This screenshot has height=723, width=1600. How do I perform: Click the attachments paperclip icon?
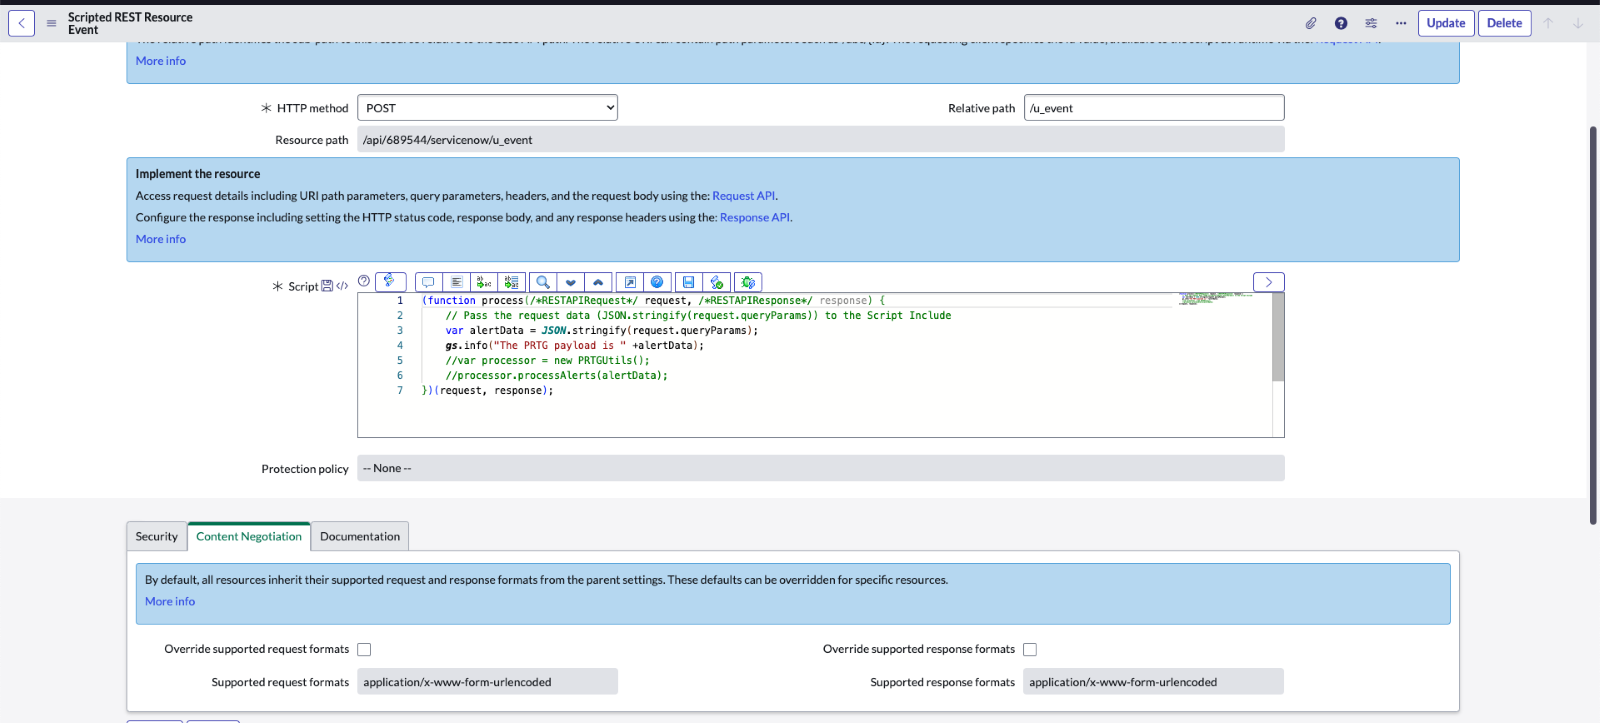pos(1310,23)
